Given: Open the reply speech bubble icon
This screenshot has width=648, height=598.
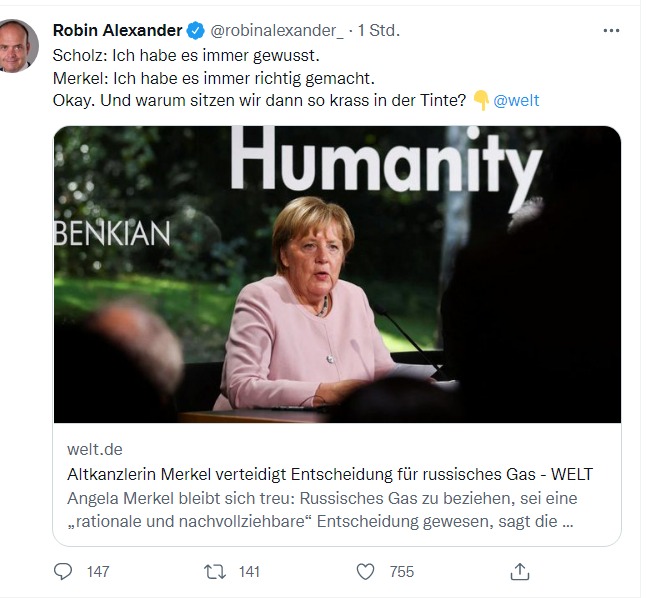Looking at the screenshot, I should (x=63, y=571).
